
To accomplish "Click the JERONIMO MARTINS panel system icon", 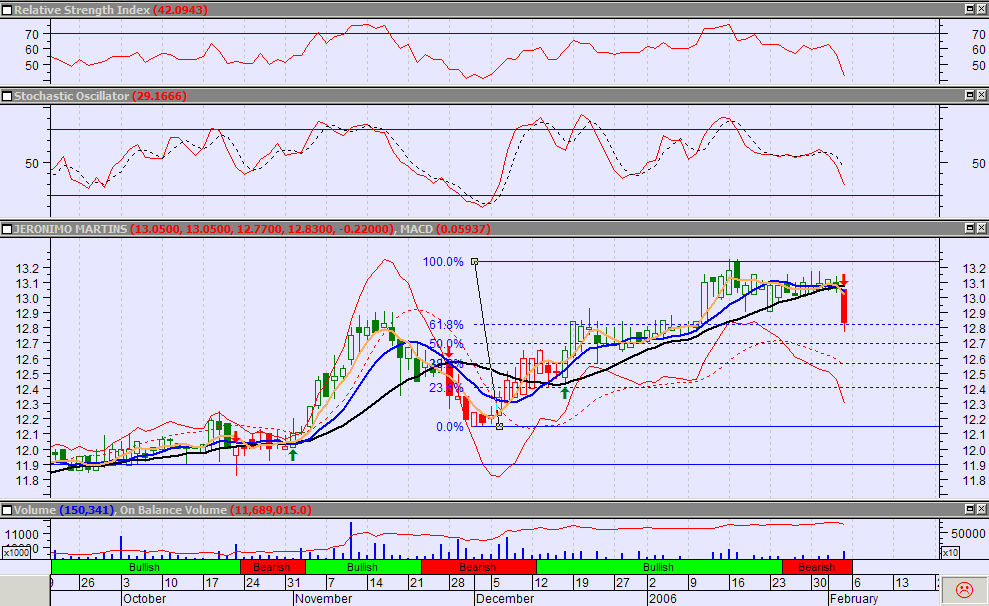I will tap(7, 229).
